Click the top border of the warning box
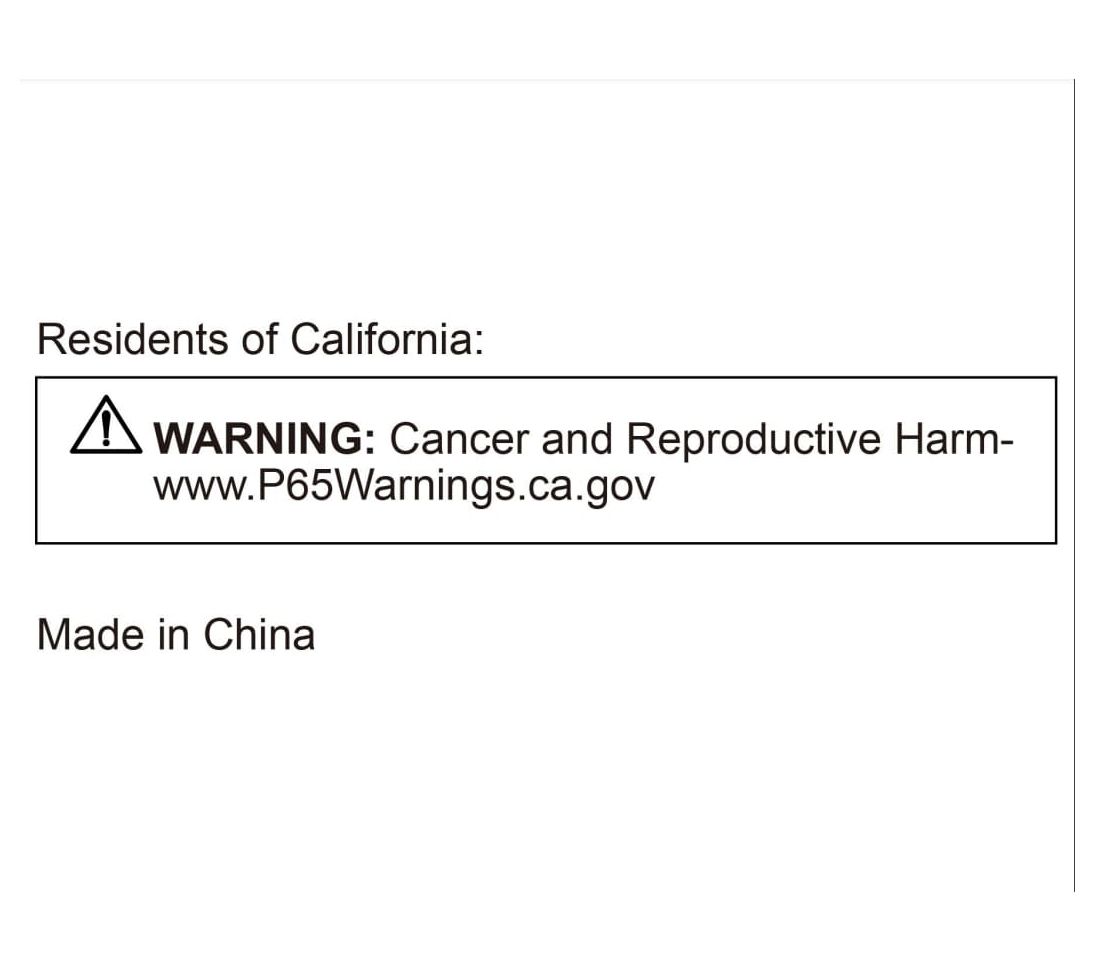Image resolution: width=1096 pixels, height=974 pixels. click(545, 378)
